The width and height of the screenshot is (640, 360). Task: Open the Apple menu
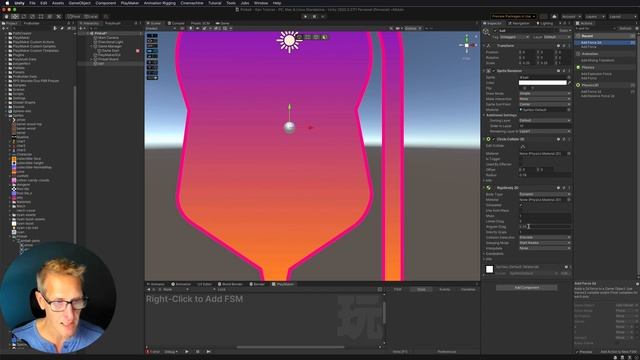point(7,3)
